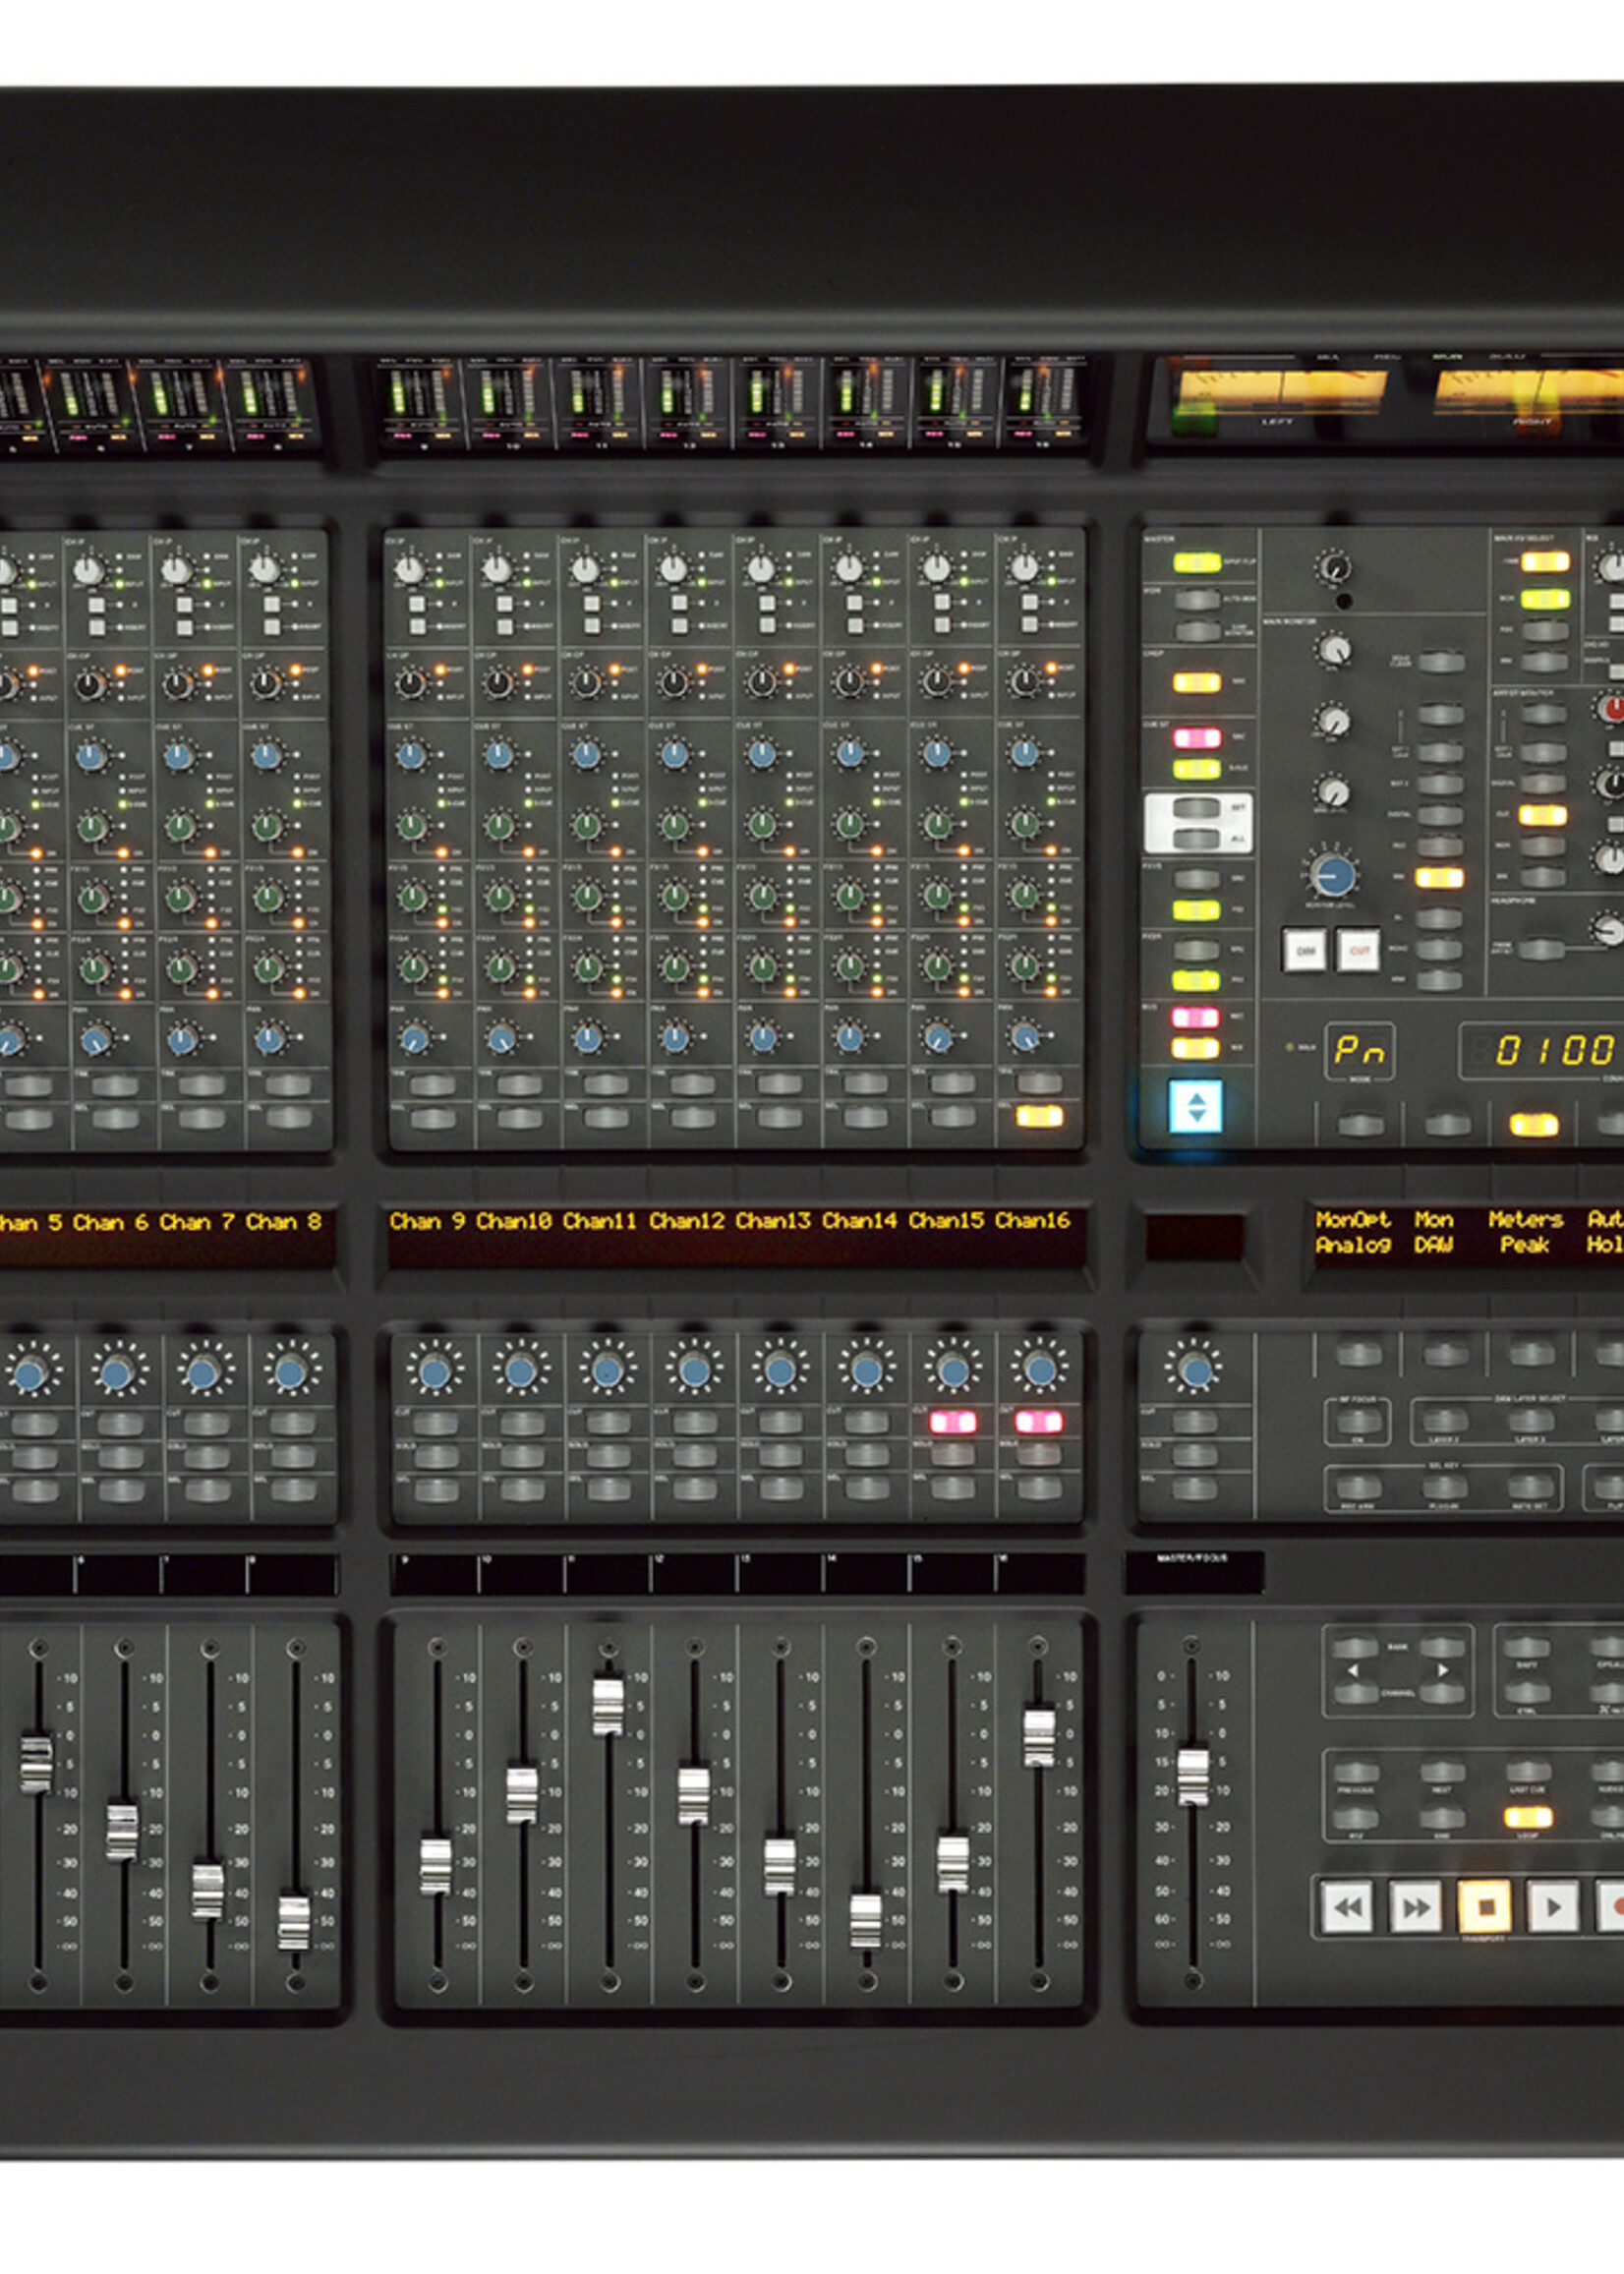Image resolution: width=1624 pixels, height=2274 pixels.
Task: Click the Mon DAW display label
Action: (1434, 1232)
